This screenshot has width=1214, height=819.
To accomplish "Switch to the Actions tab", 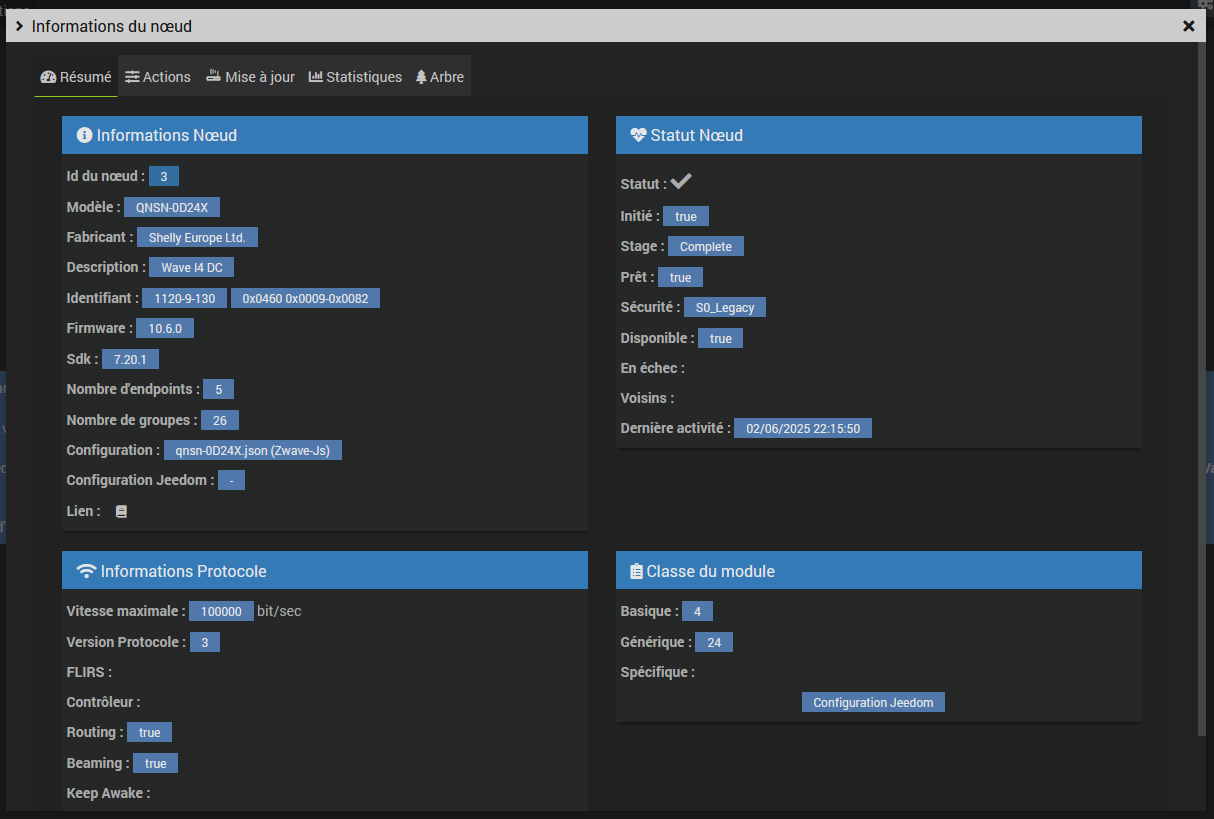I will (158, 77).
